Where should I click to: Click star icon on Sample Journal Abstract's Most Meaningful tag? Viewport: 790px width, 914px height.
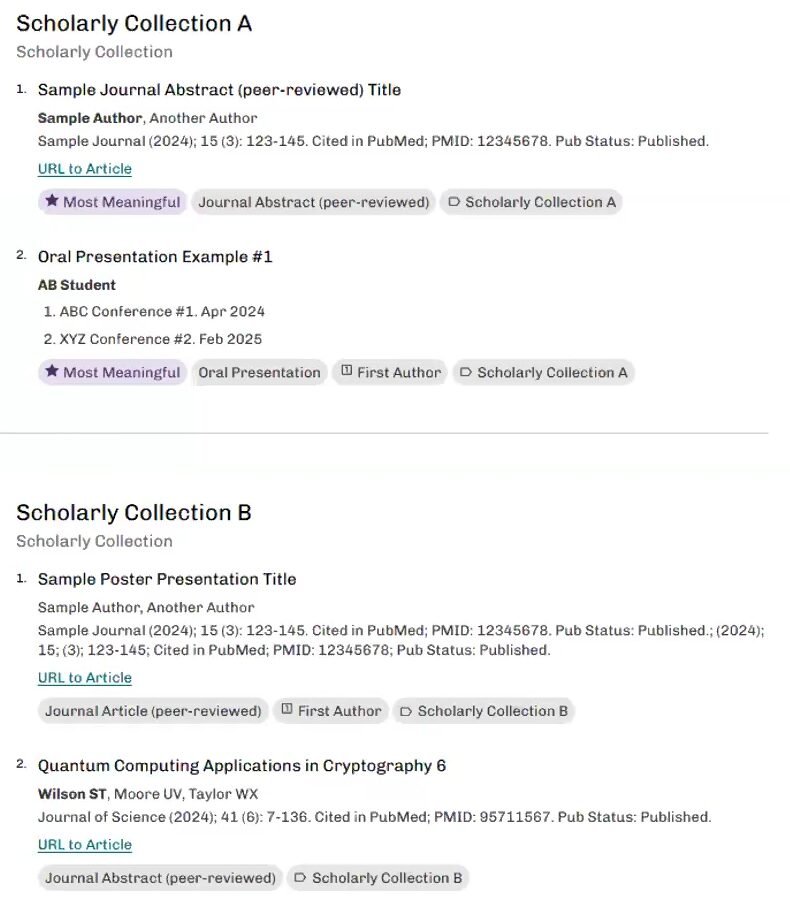52,201
